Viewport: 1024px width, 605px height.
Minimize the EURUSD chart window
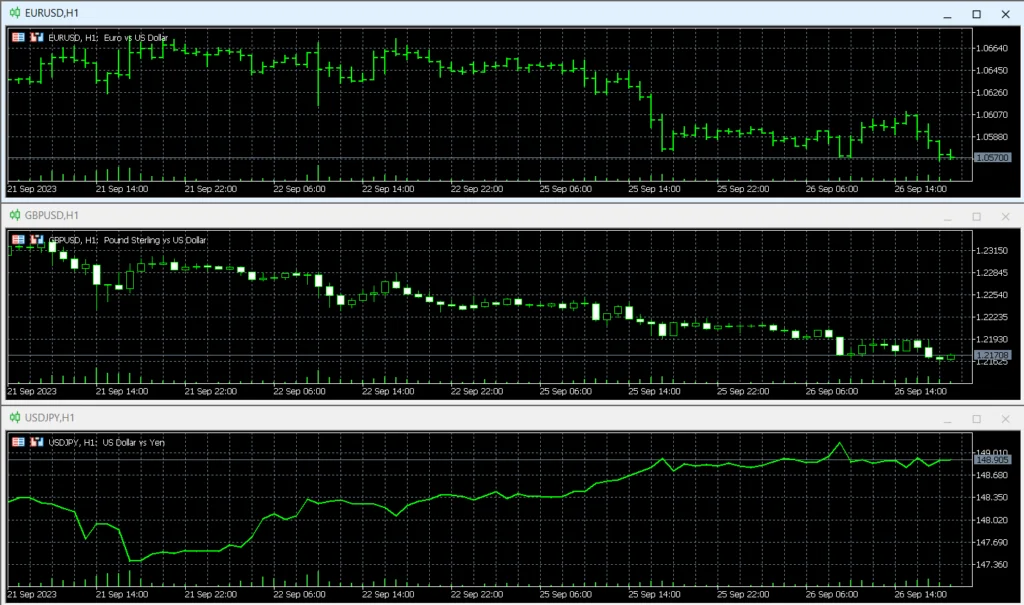(x=948, y=14)
